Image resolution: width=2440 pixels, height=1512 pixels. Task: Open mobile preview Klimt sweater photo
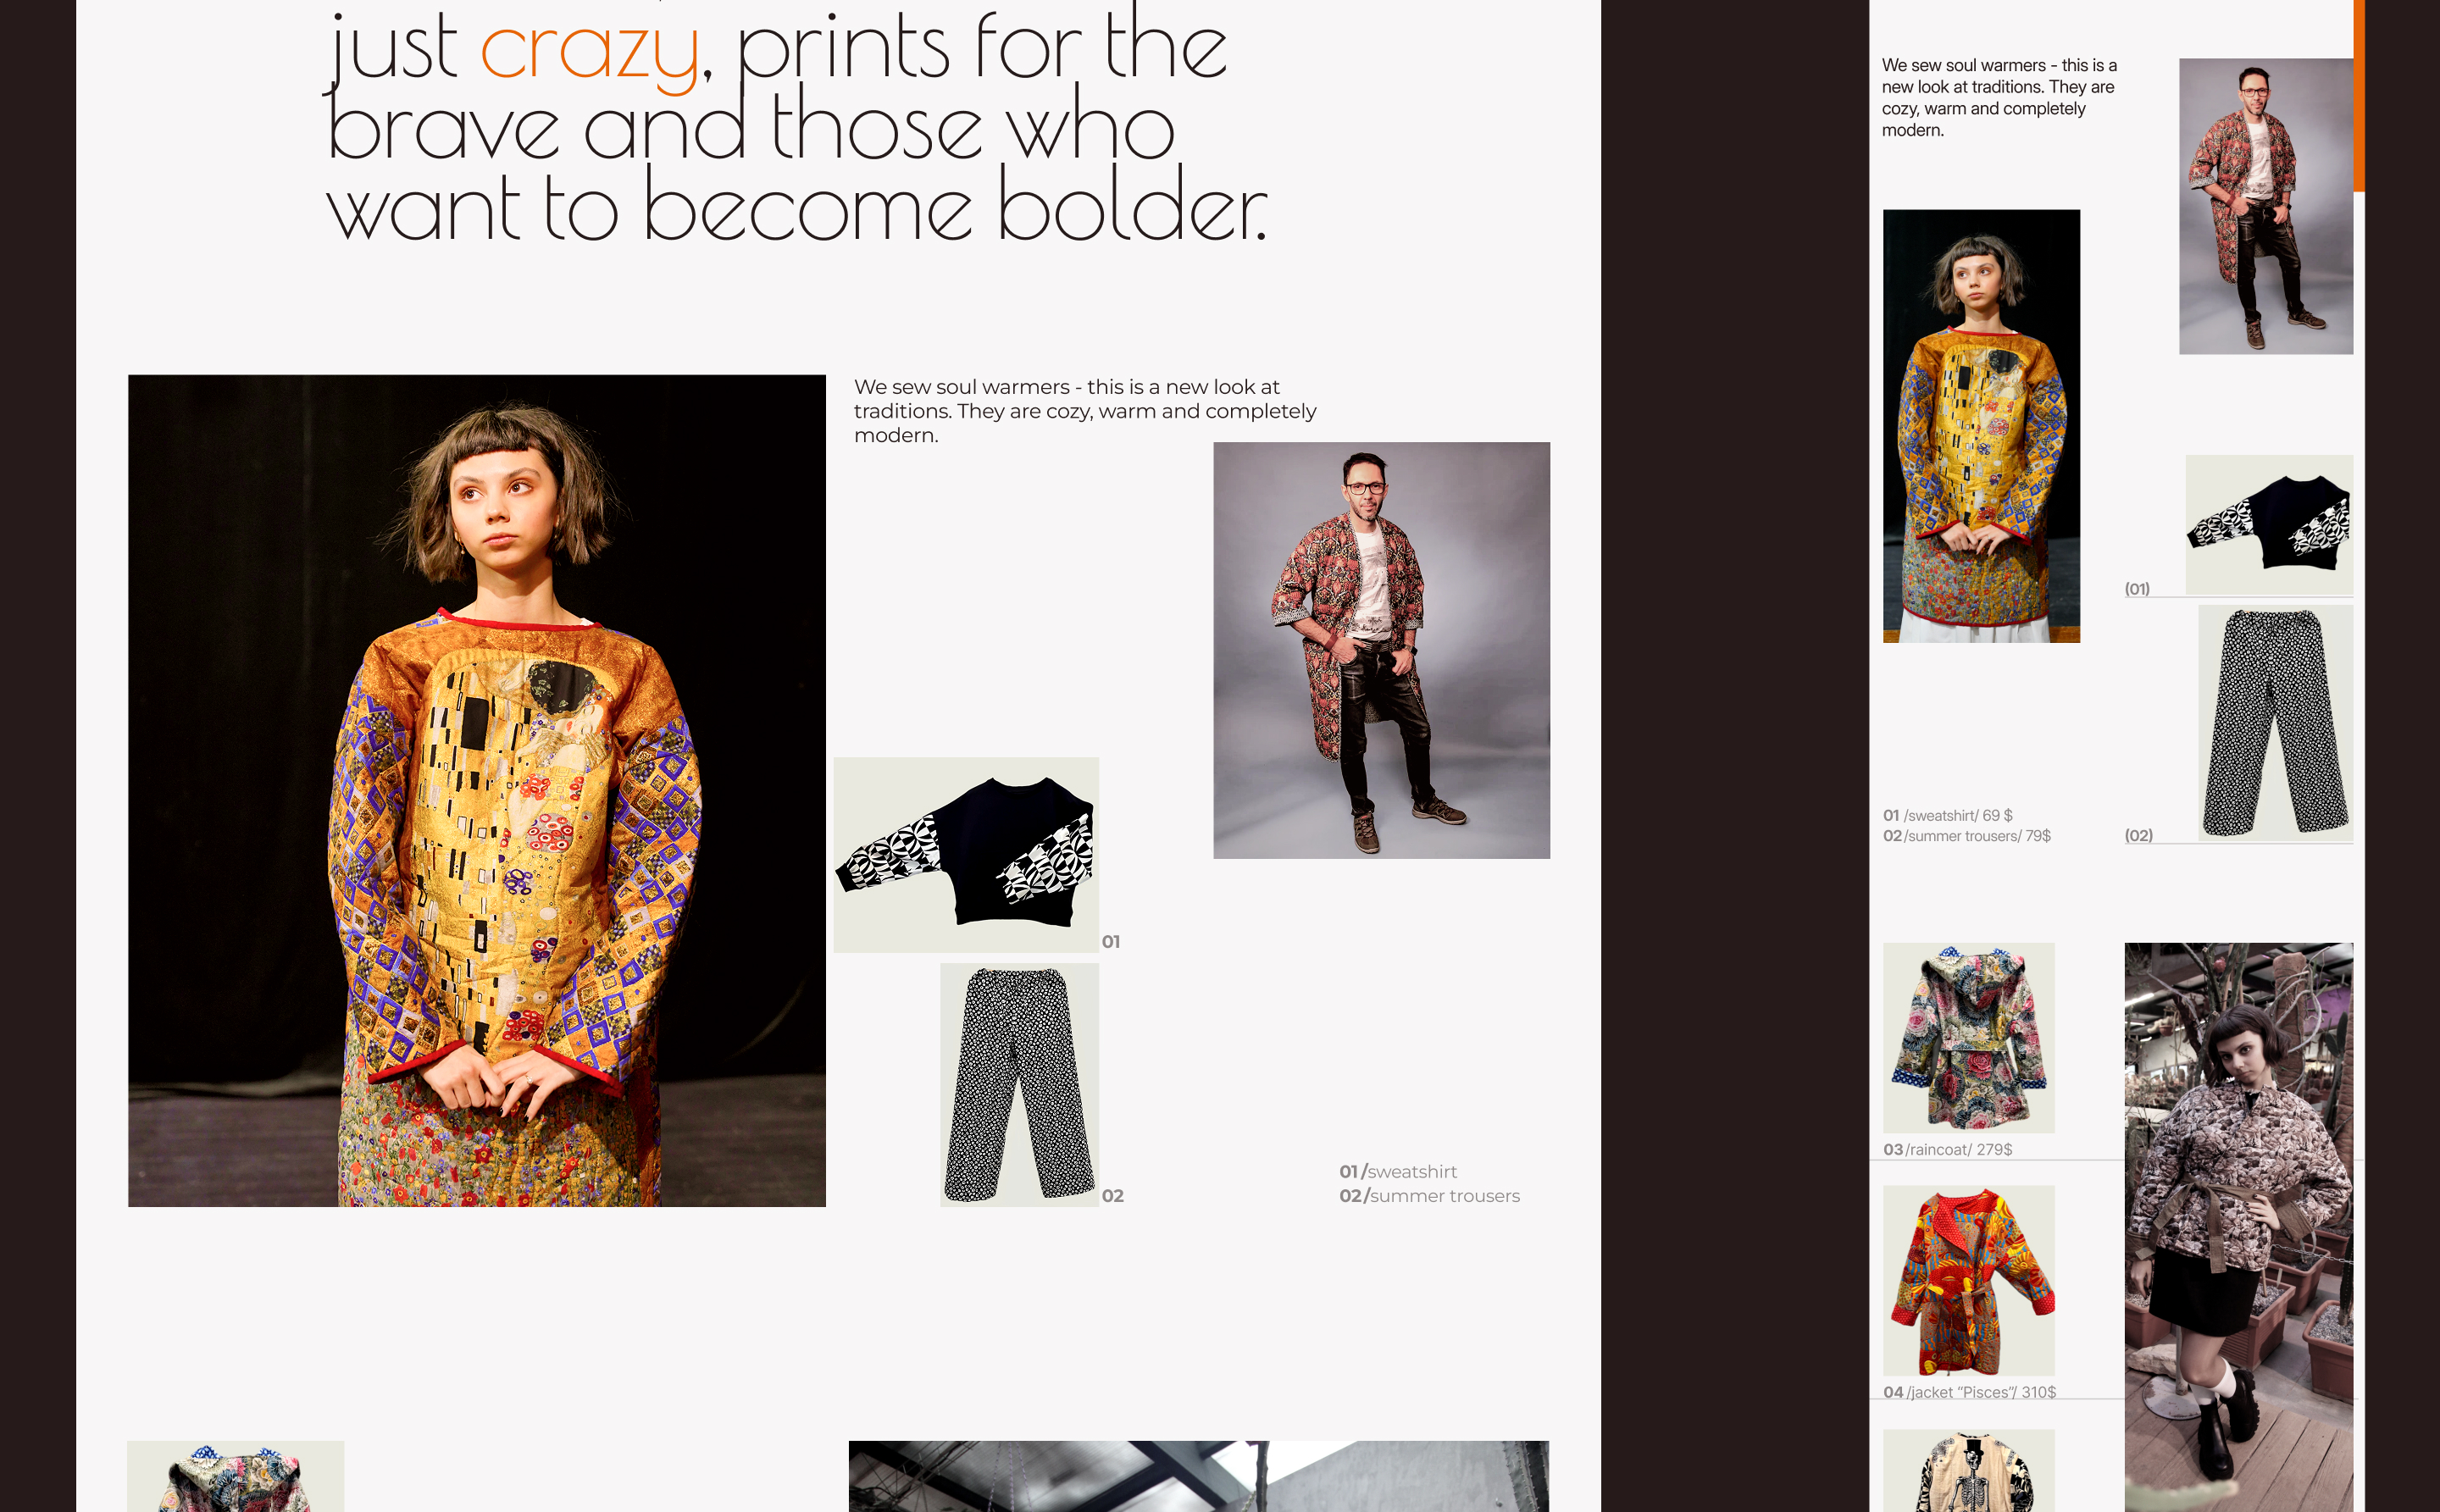[1981, 425]
